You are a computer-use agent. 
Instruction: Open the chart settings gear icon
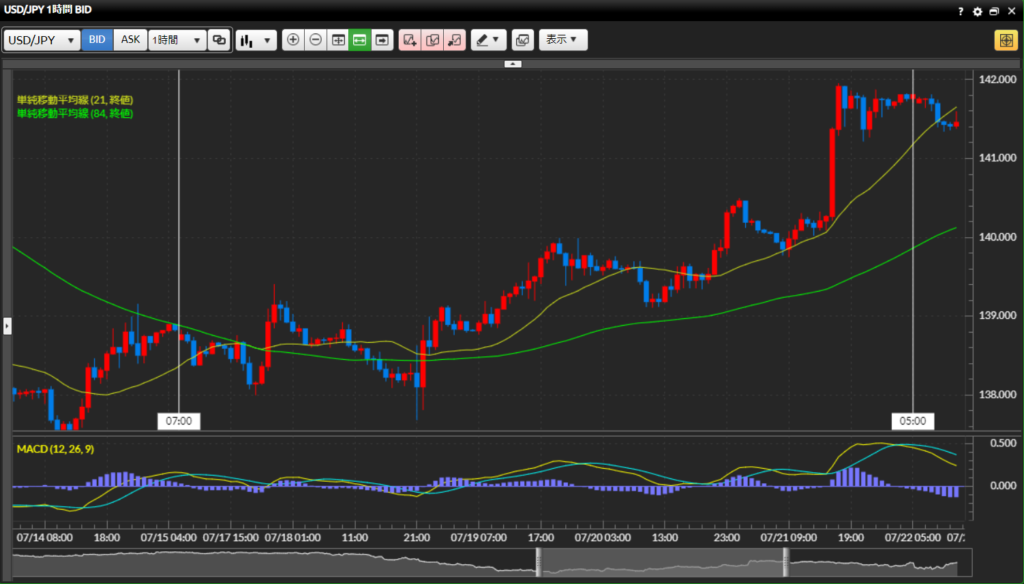pyautogui.click(x=977, y=11)
